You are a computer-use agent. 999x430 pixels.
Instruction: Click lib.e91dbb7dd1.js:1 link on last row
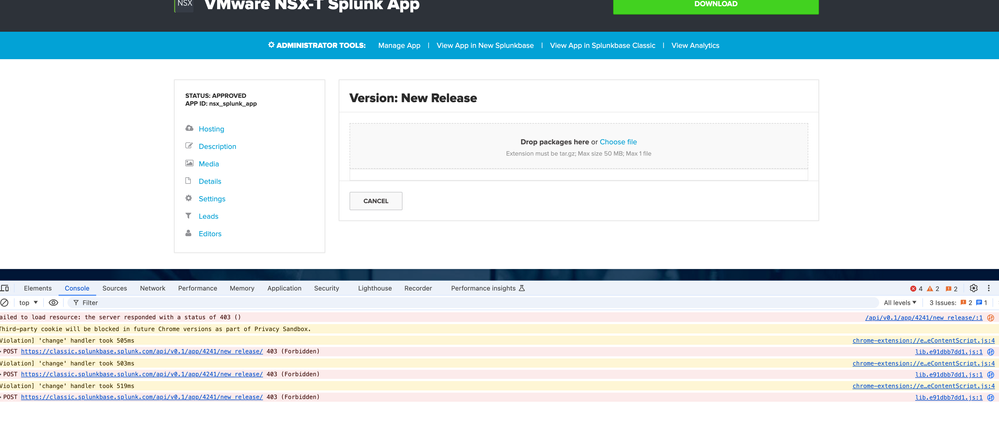(x=949, y=397)
